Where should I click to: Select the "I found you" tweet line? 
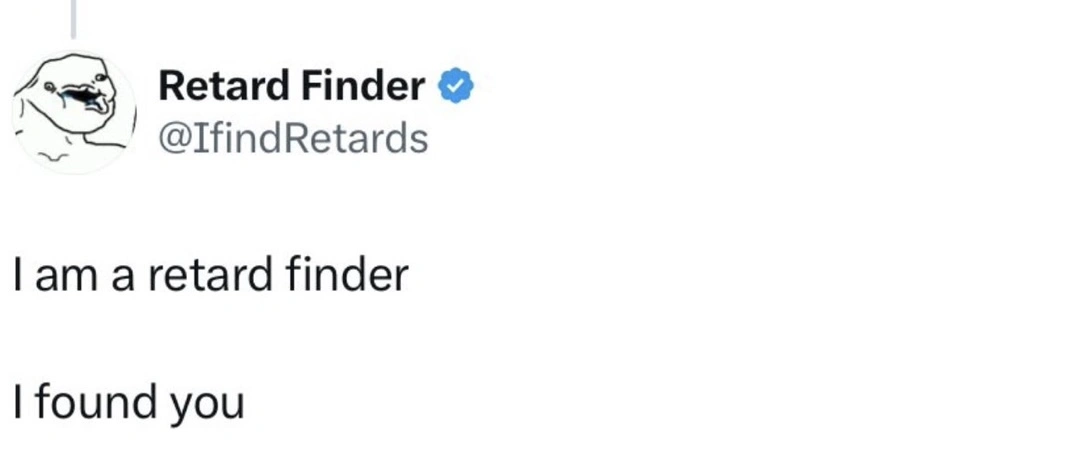(128, 402)
